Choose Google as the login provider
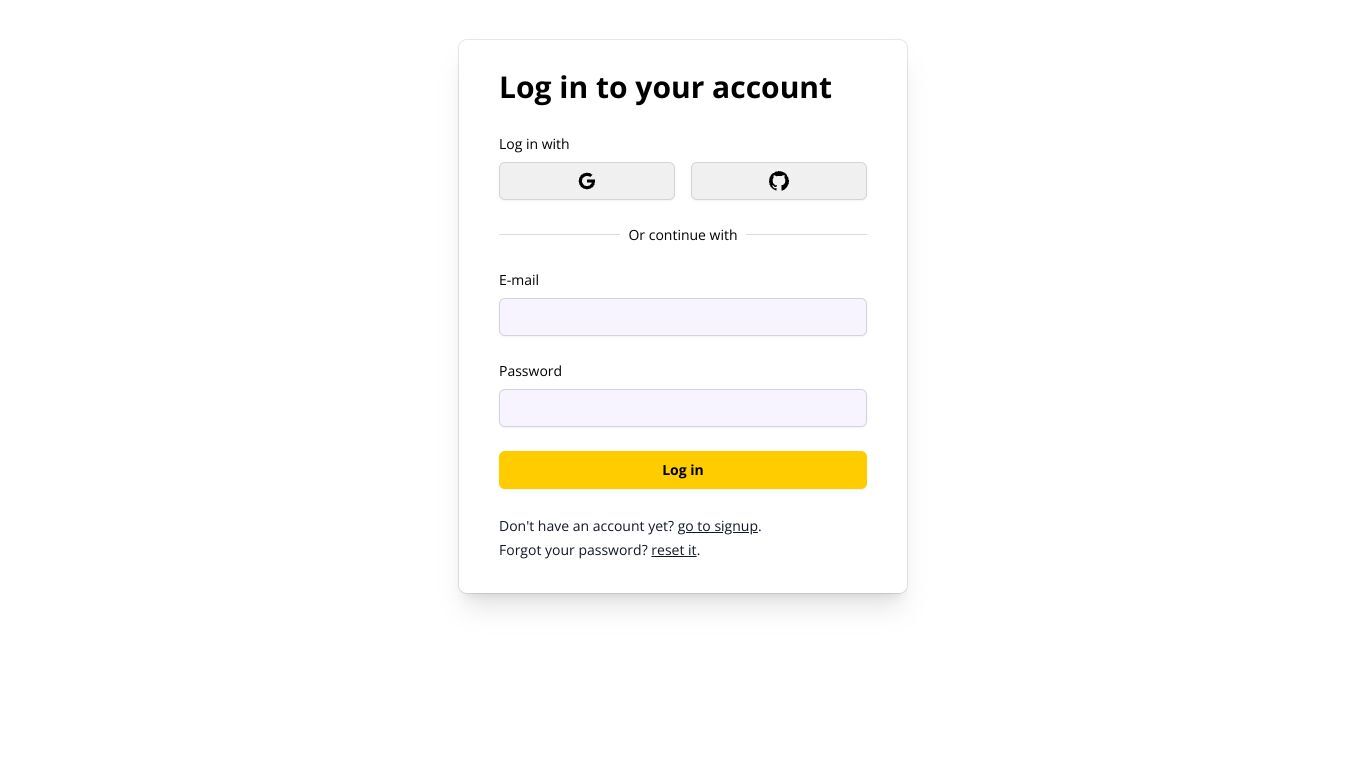This screenshot has width=1366, height=768. pyautogui.click(x=587, y=181)
